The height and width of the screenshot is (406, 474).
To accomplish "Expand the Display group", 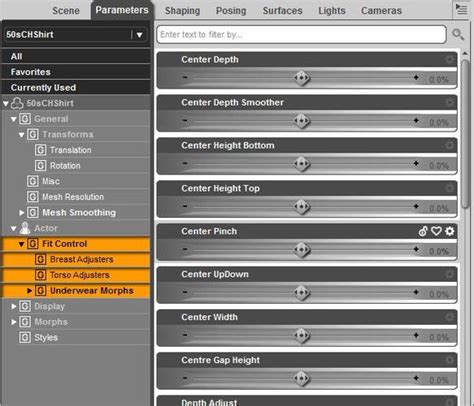I will point(14,306).
